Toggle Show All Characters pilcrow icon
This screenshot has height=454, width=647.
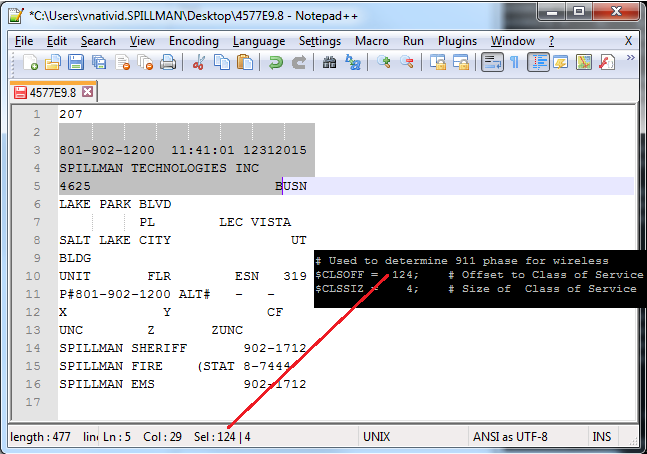tap(514, 63)
